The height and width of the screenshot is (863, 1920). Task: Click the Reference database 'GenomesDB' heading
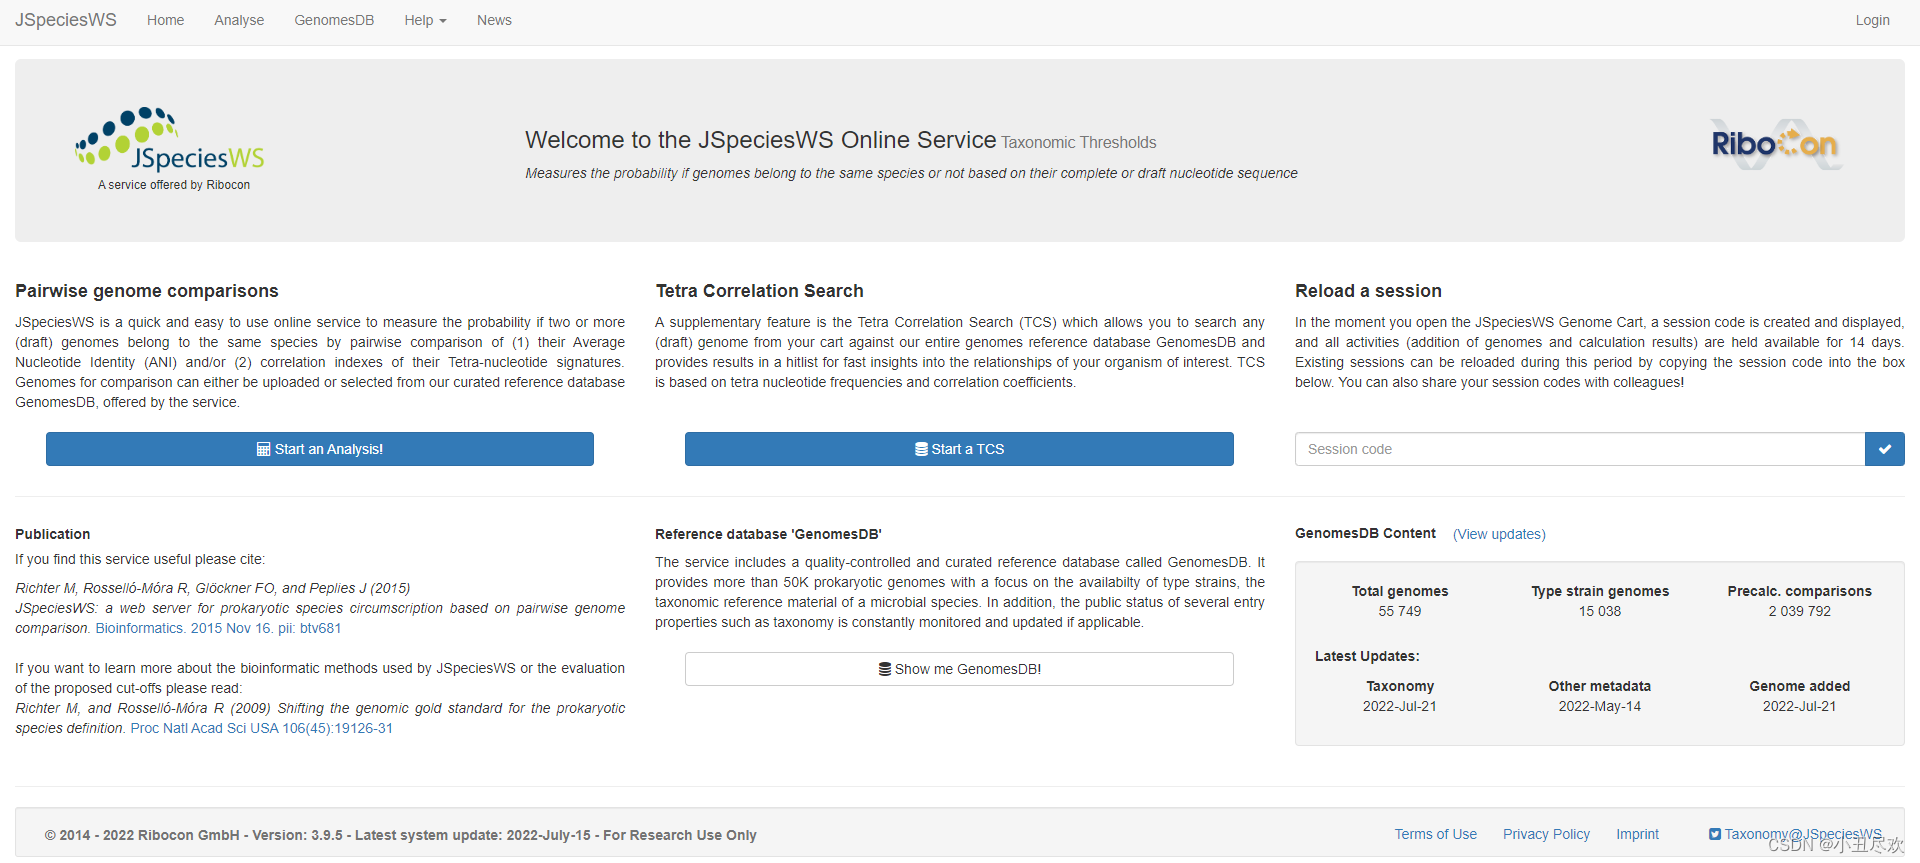point(768,534)
